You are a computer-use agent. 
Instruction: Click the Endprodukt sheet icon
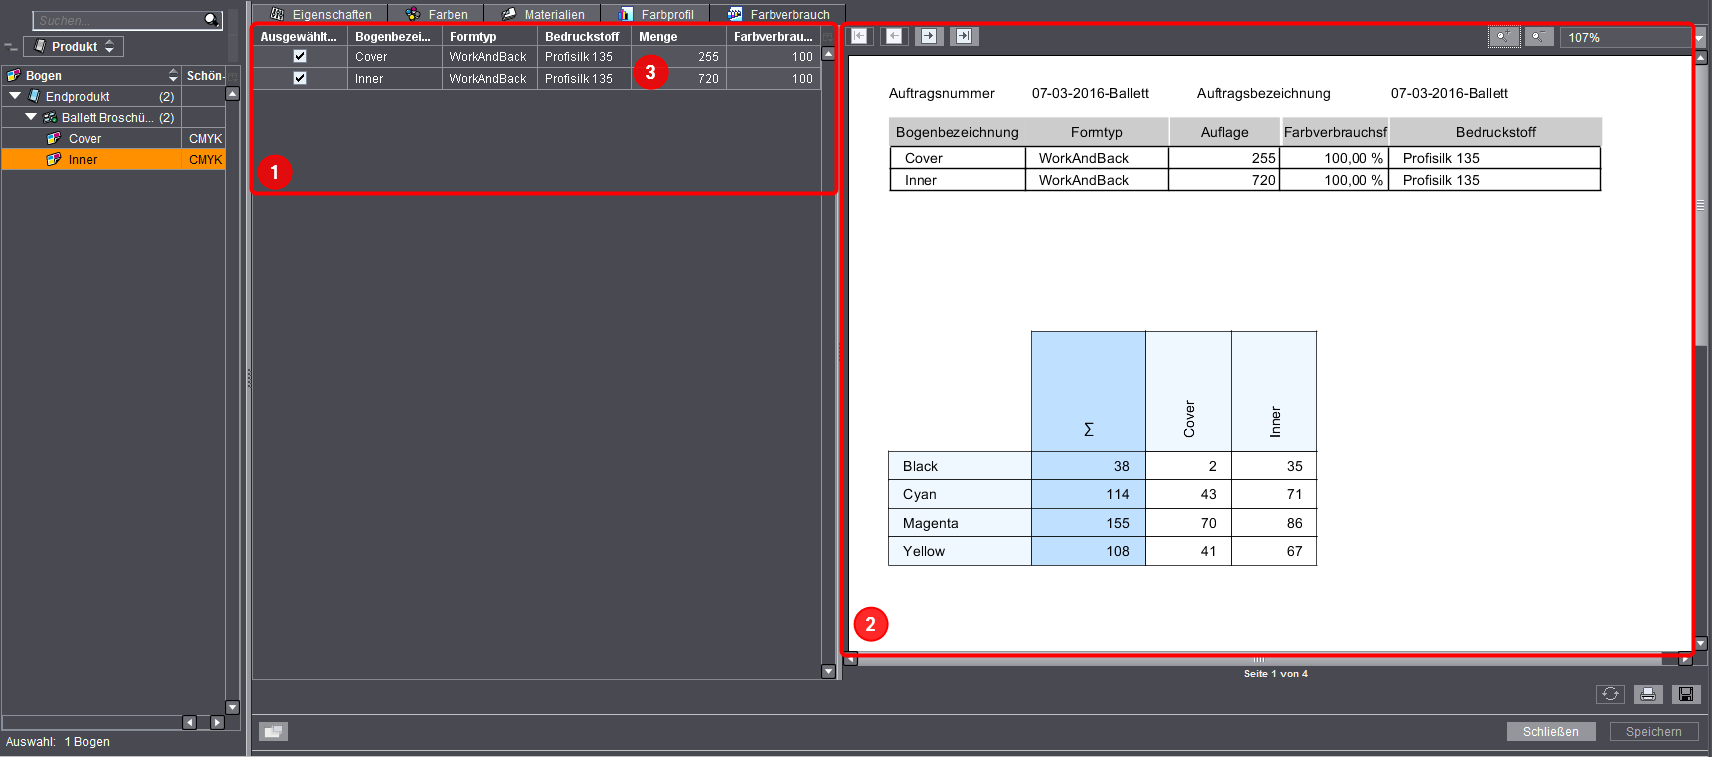34,96
